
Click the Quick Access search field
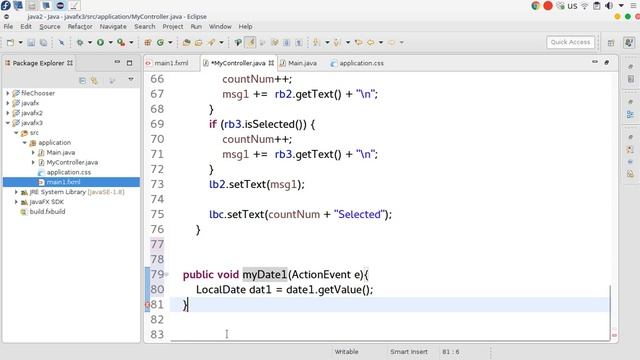pos(570,42)
